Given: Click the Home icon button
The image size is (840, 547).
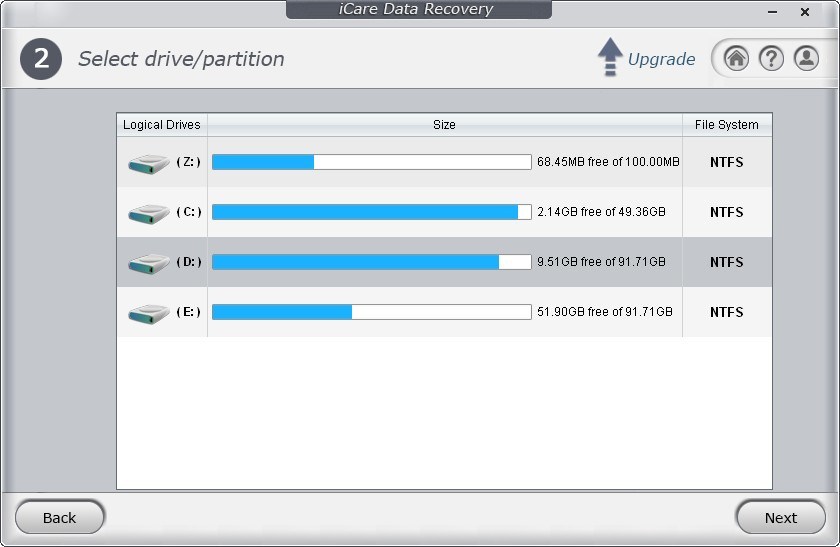Looking at the screenshot, I should [736, 58].
